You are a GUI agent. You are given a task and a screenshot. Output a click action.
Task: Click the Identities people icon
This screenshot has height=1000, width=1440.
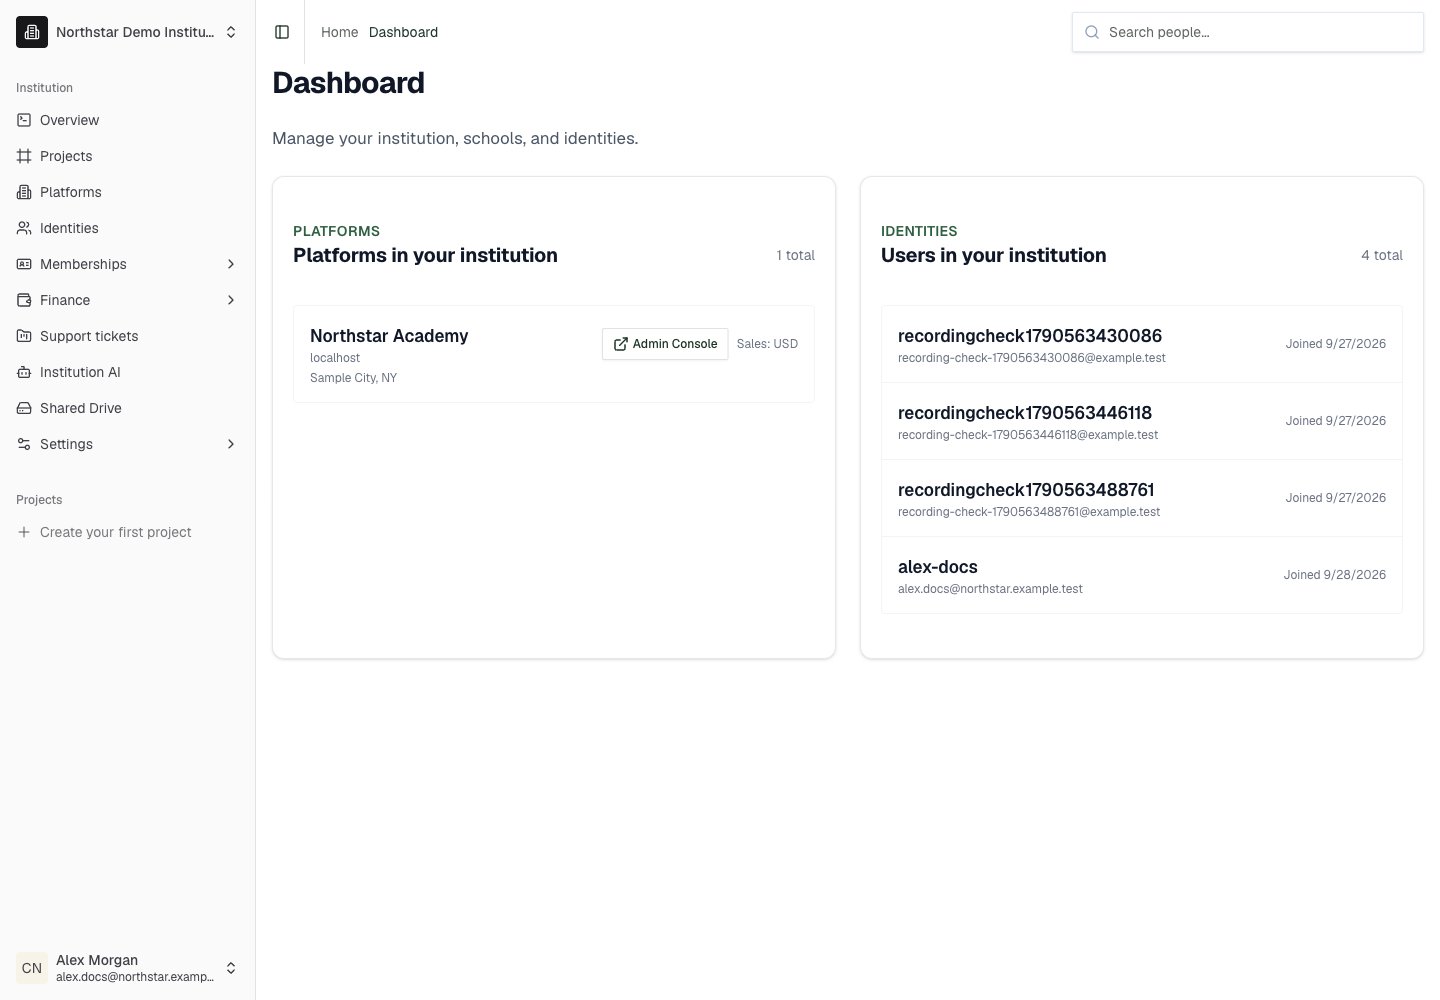click(24, 228)
